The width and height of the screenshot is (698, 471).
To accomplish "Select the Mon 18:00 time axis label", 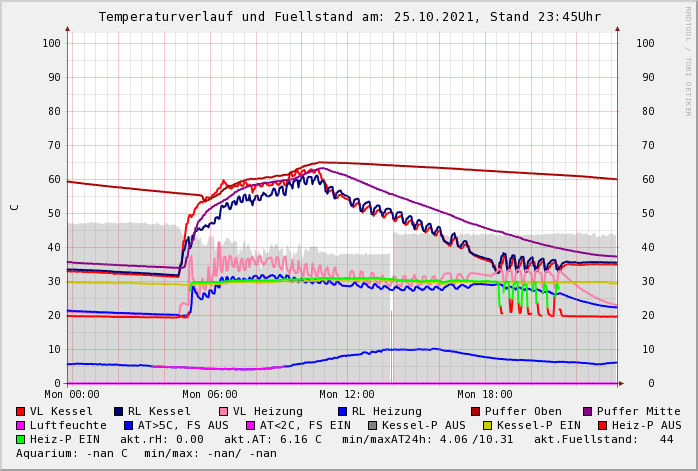I will 485,395.
